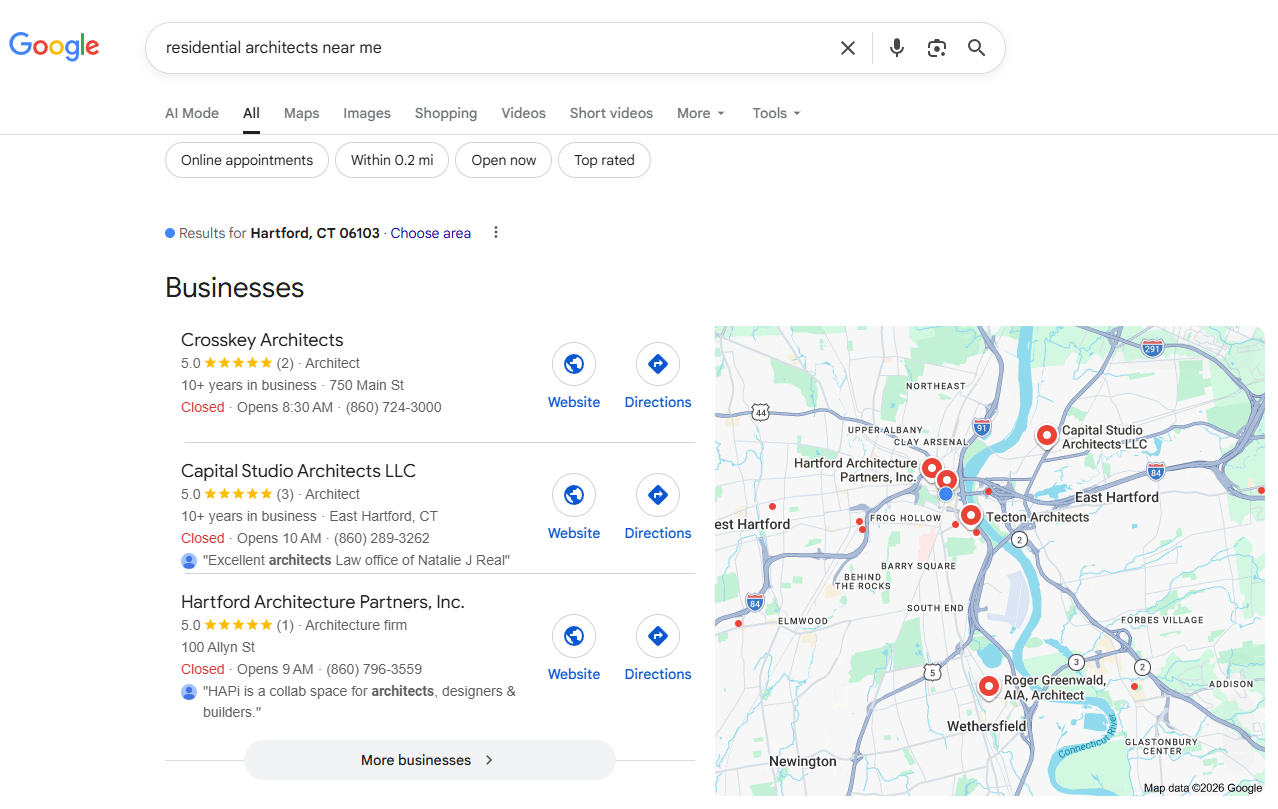
Task: Enable the Top rated filter
Action: pos(604,160)
